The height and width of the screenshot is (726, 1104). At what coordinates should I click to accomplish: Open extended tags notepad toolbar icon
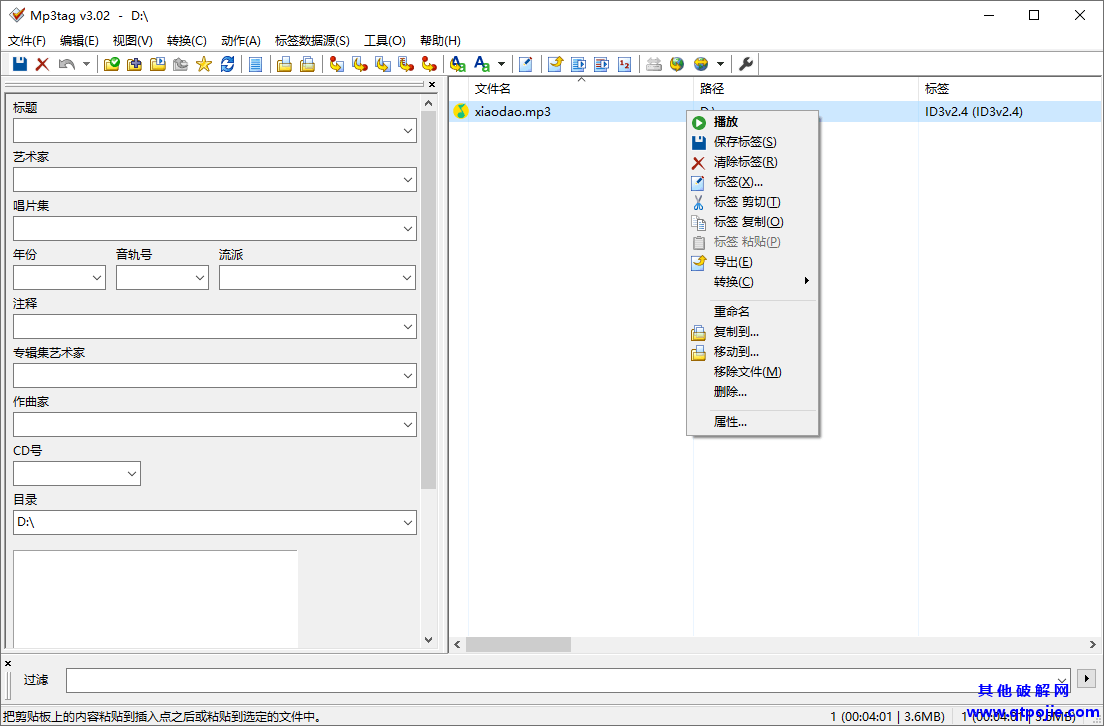[x=525, y=64]
